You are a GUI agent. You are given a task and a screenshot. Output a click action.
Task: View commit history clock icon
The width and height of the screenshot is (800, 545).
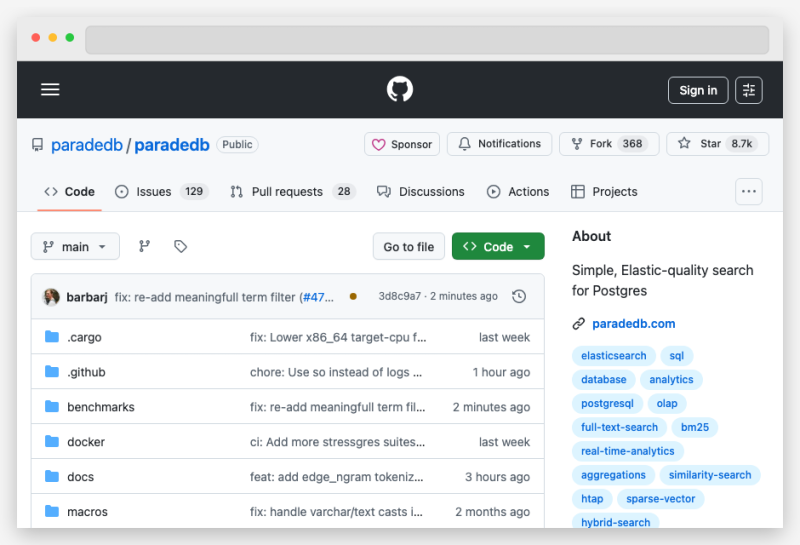[519, 296]
